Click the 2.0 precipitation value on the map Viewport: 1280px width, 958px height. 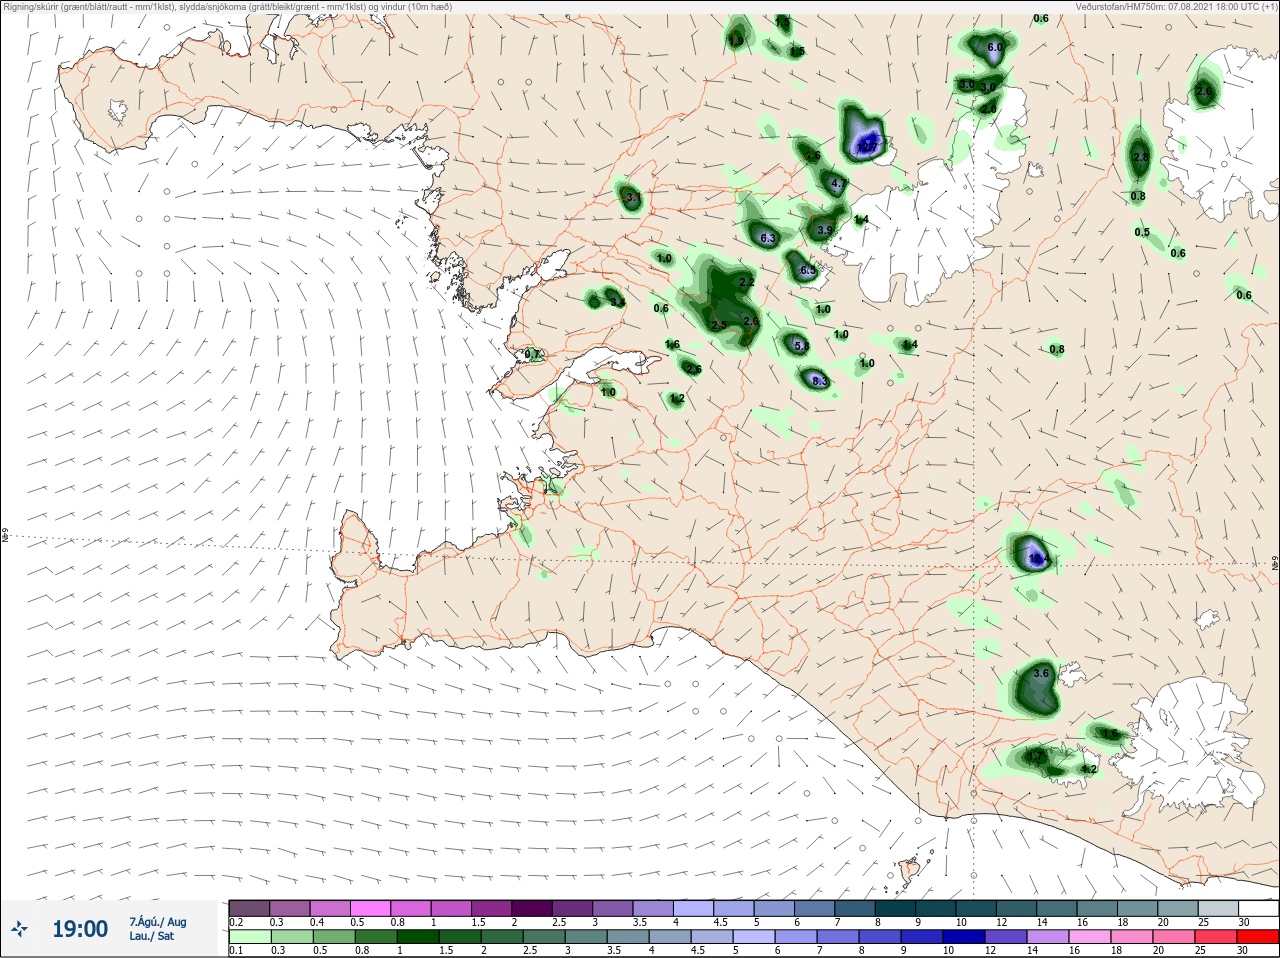click(x=988, y=108)
